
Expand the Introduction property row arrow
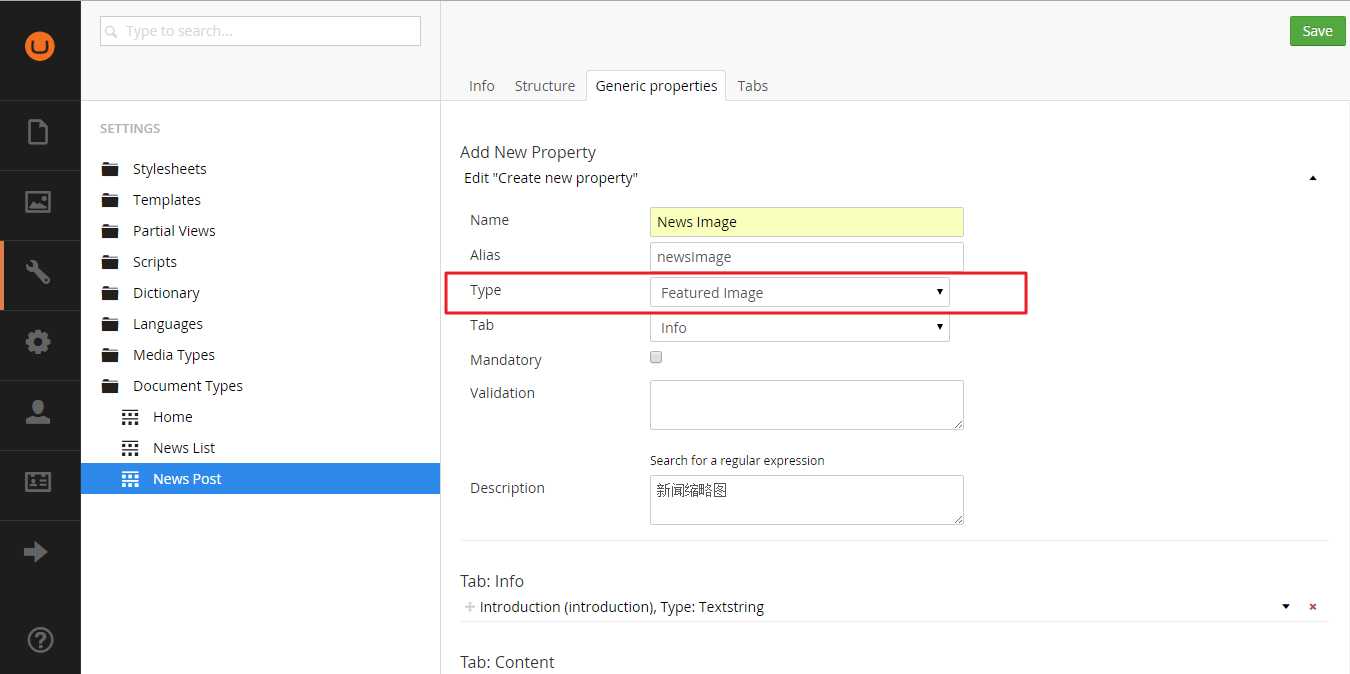point(1286,607)
